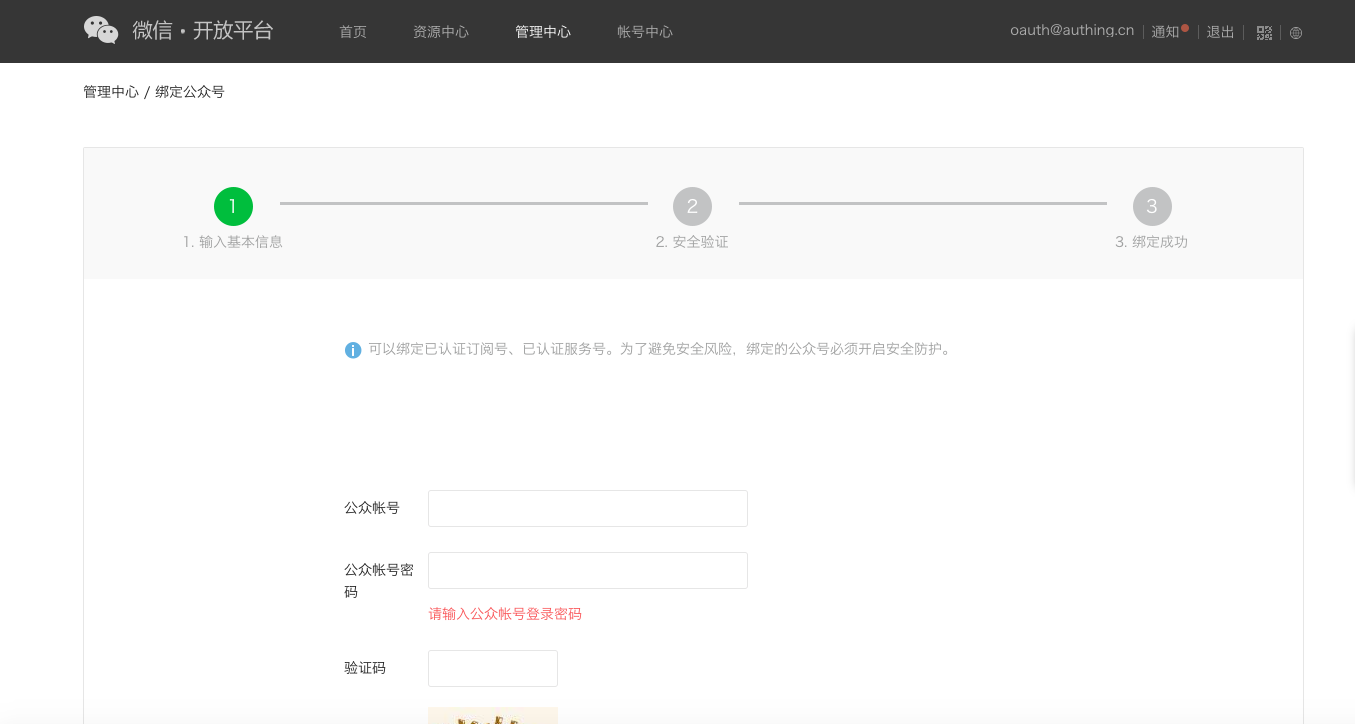Viewport: 1355px width, 724px height.
Task: Click the green step 1 circle
Action: click(x=233, y=206)
